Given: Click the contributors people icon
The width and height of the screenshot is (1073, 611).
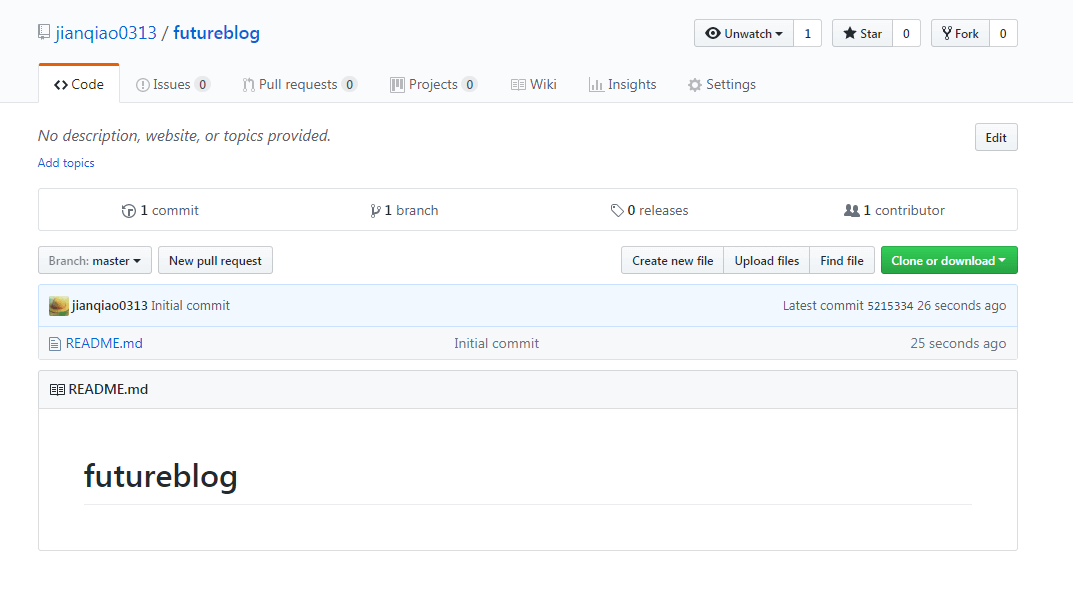Looking at the screenshot, I should [851, 211].
